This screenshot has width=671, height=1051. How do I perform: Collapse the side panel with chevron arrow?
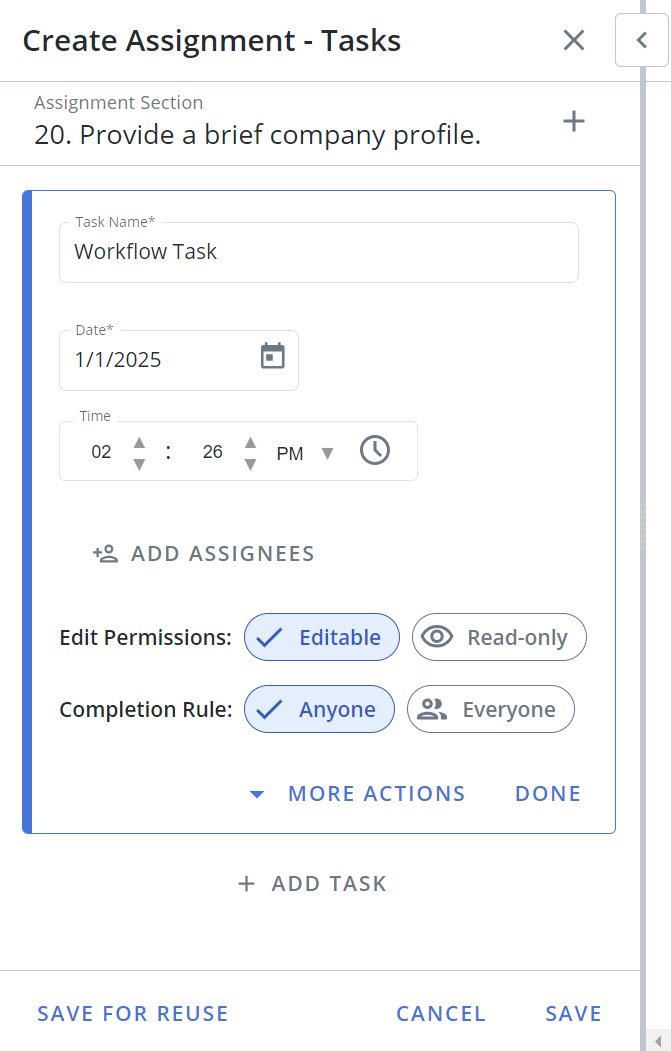pyautogui.click(x=642, y=40)
